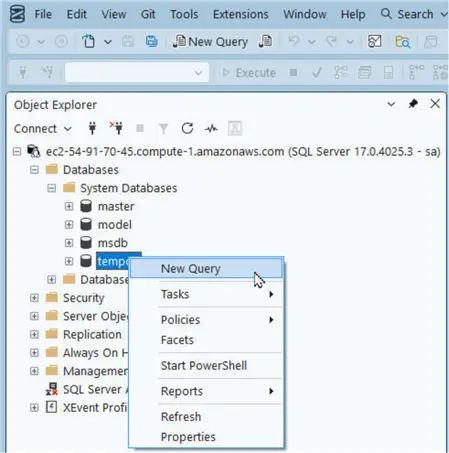Click the Parse checkmark icon

[x=317, y=72]
